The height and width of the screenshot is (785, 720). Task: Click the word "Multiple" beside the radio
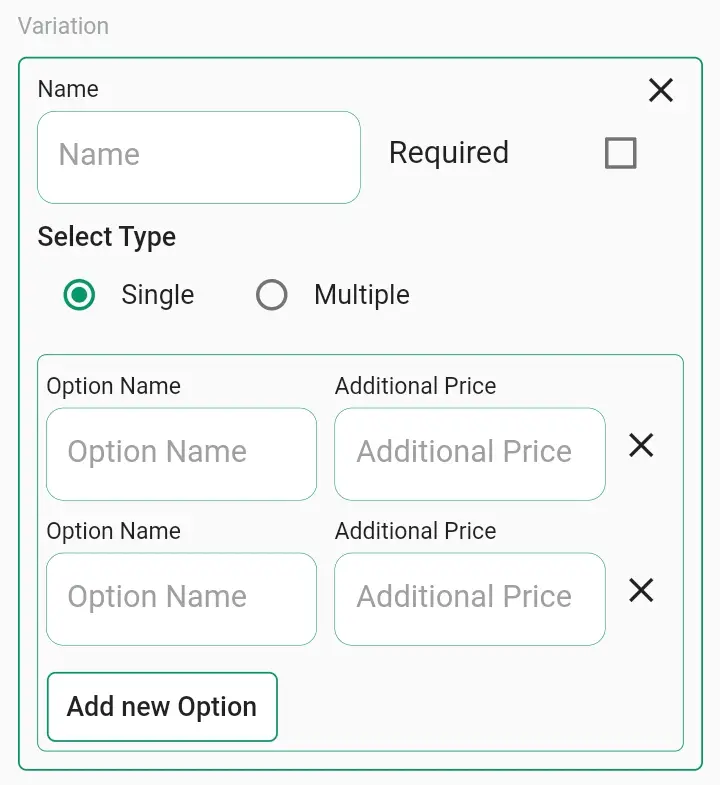tap(362, 294)
